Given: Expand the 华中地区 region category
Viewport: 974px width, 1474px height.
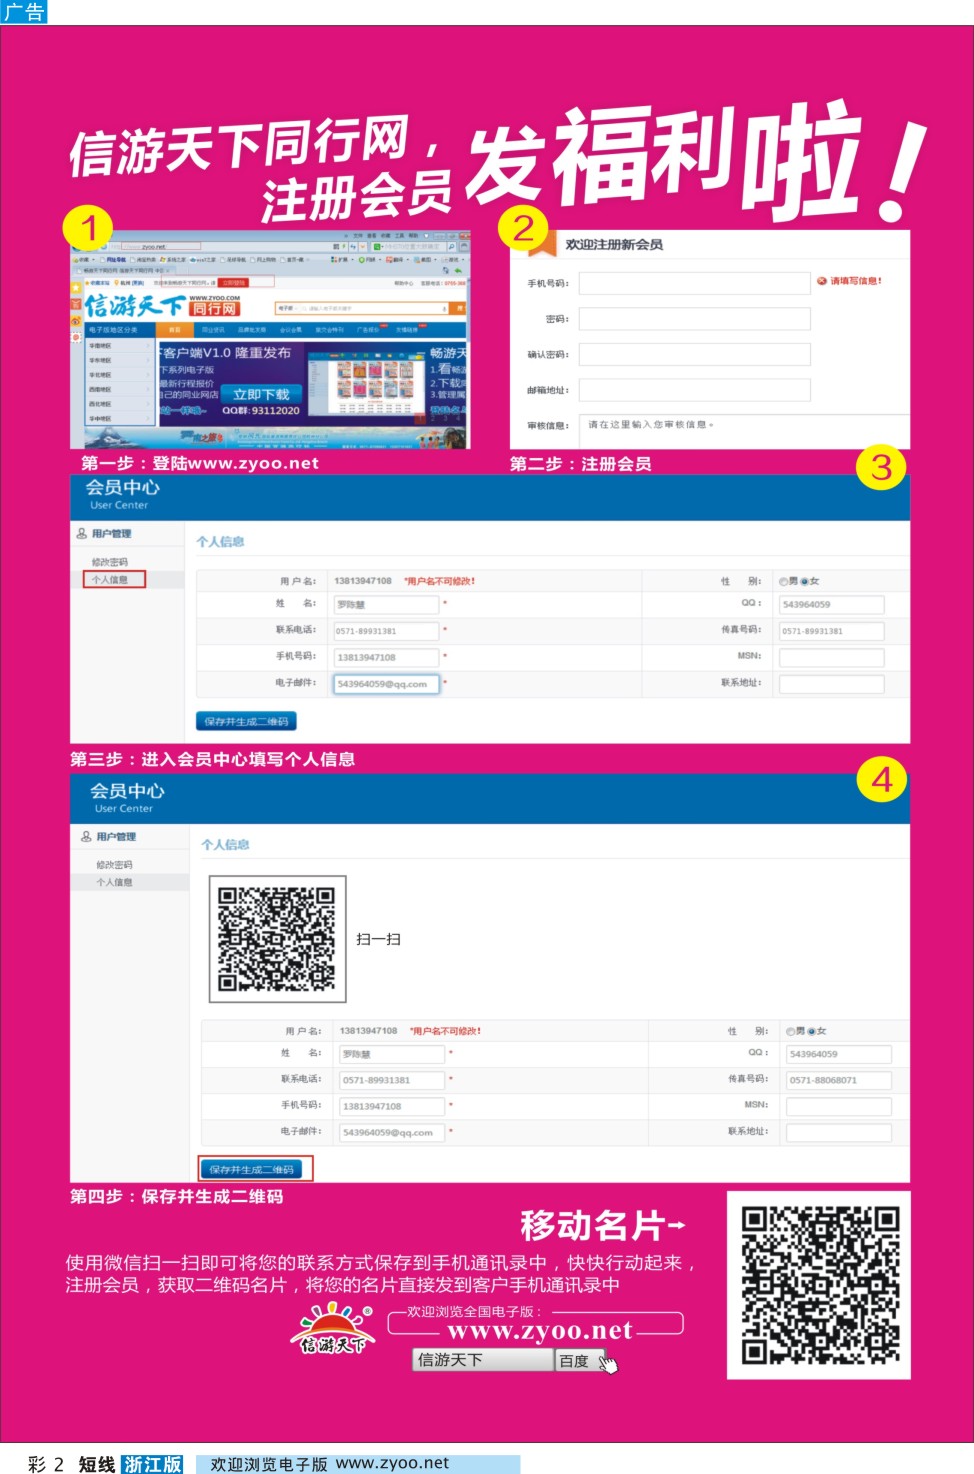Looking at the screenshot, I should pyautogui.click(x=120, y=419).
